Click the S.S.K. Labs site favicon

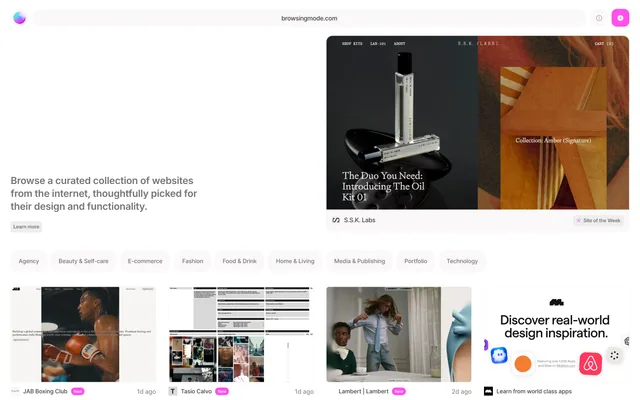336,220
